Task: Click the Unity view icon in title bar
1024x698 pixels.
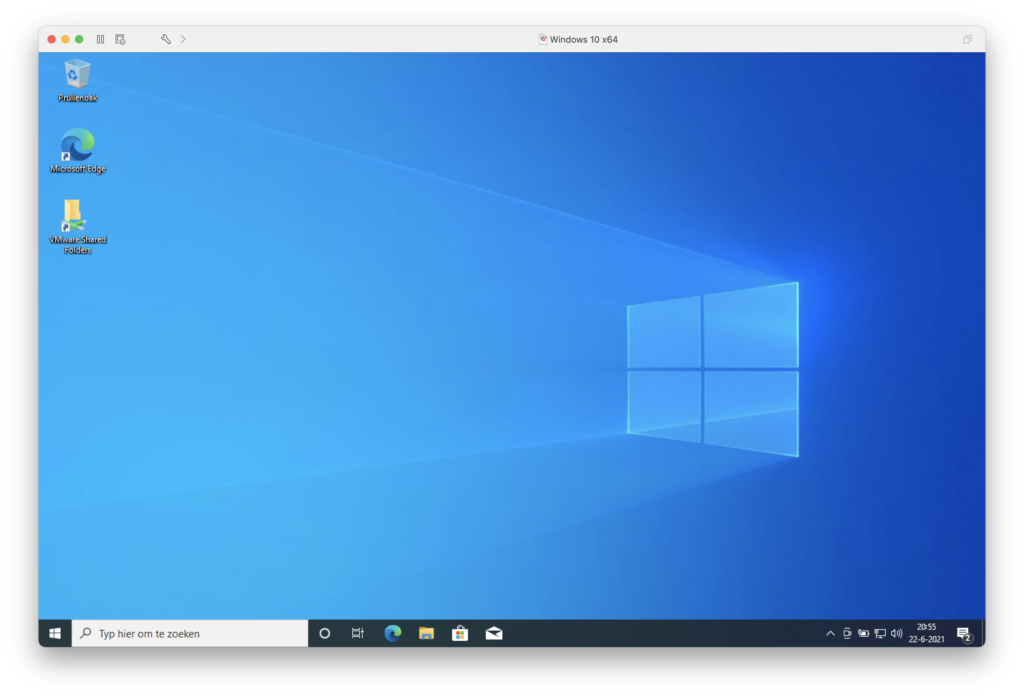Action: (x=967, y=39)
